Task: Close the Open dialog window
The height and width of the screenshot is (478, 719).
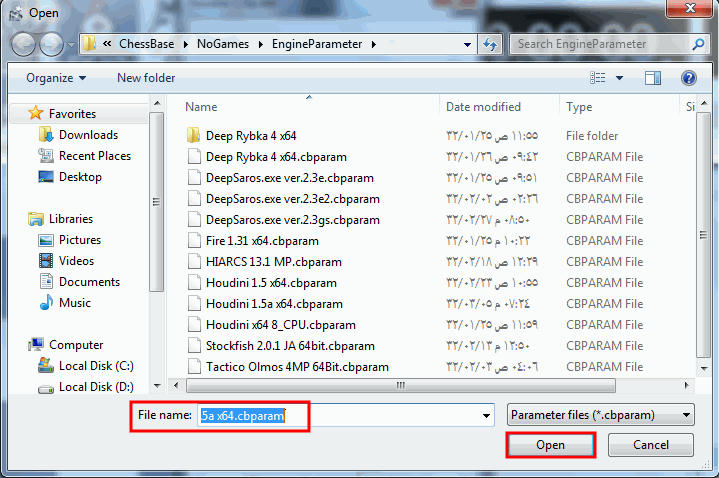Action: [689, 8]
